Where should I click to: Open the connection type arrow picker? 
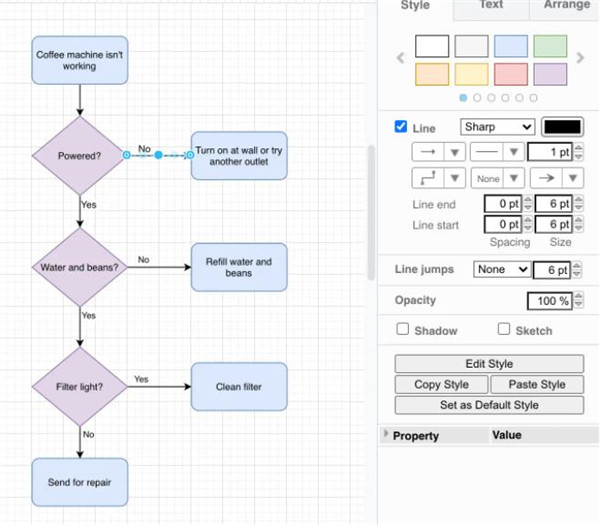point(439,152)
